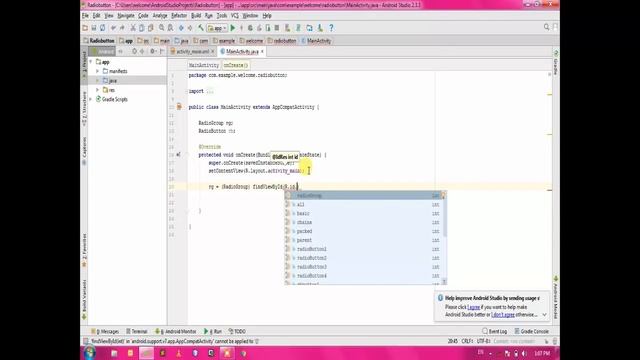Click the Paste toolbar icon

150,28
